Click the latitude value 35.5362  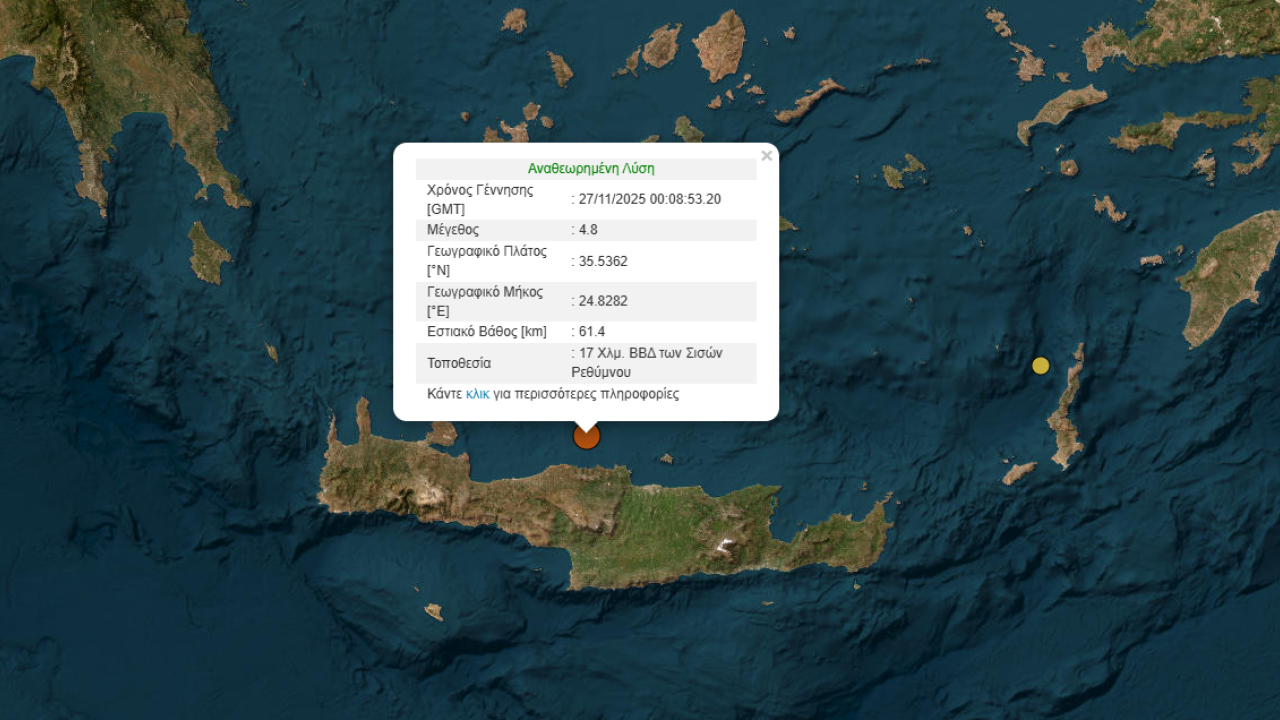(x=602, y=261)
